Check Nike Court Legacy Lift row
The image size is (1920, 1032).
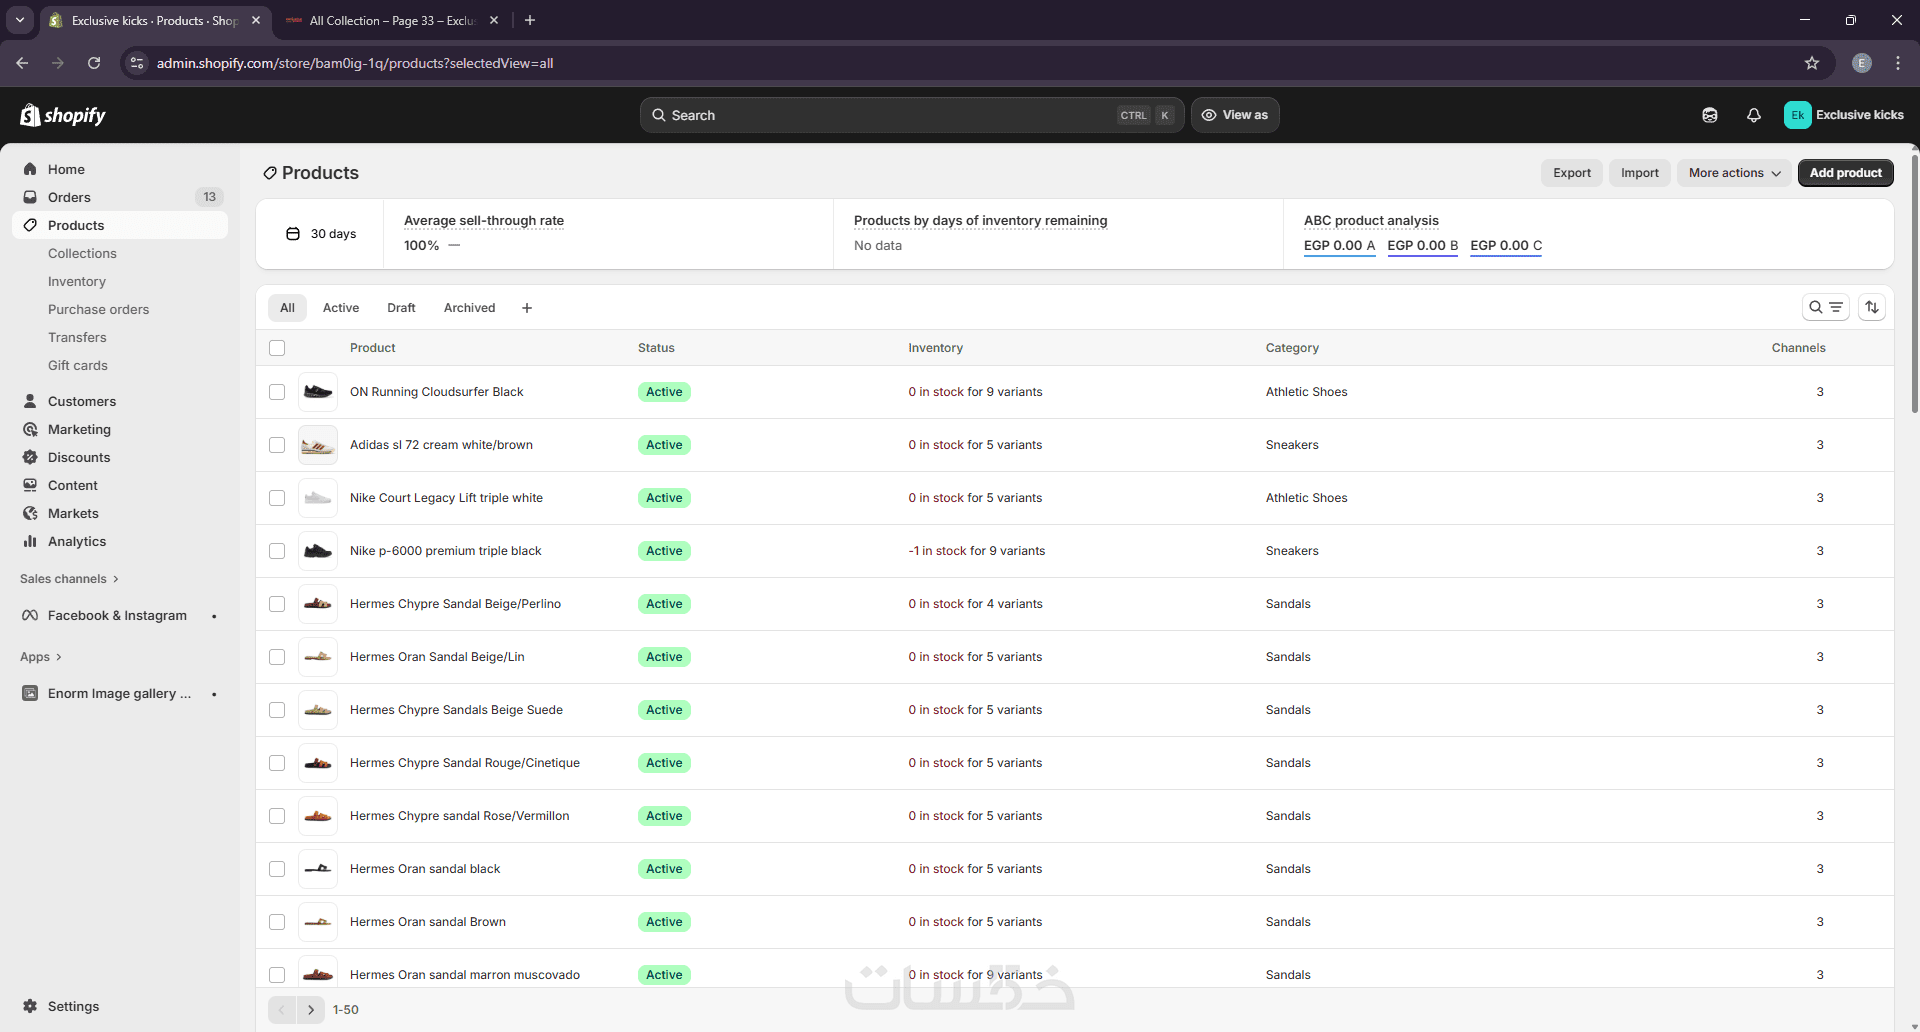pyautogui.click(x=277, y=498)
